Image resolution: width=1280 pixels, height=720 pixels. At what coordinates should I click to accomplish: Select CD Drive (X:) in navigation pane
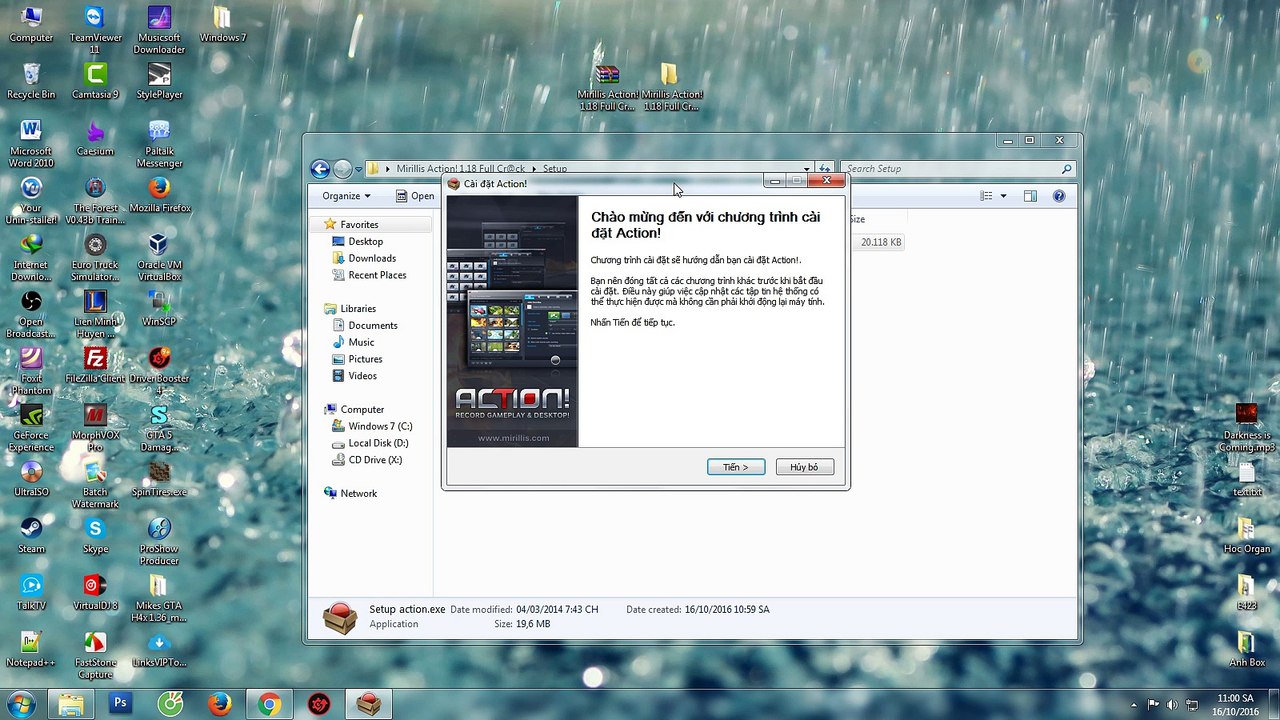click(375, 460)
